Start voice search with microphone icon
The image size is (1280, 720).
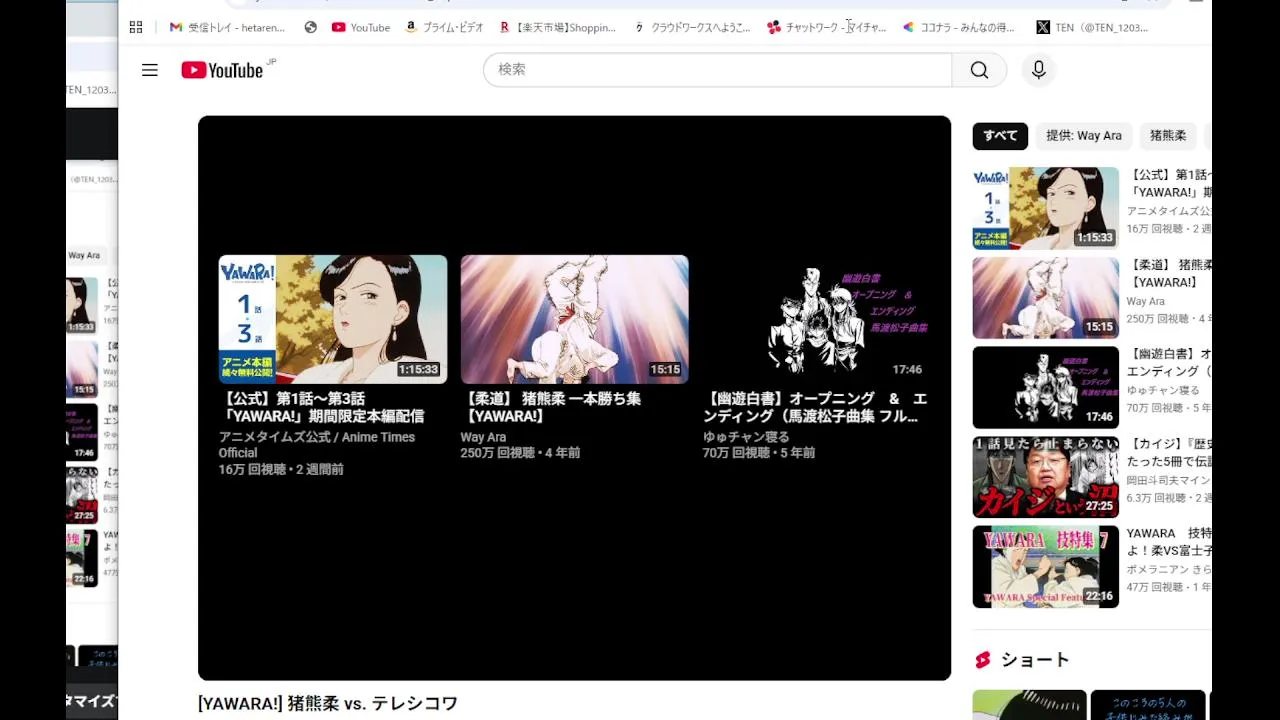pos(1038,70)
